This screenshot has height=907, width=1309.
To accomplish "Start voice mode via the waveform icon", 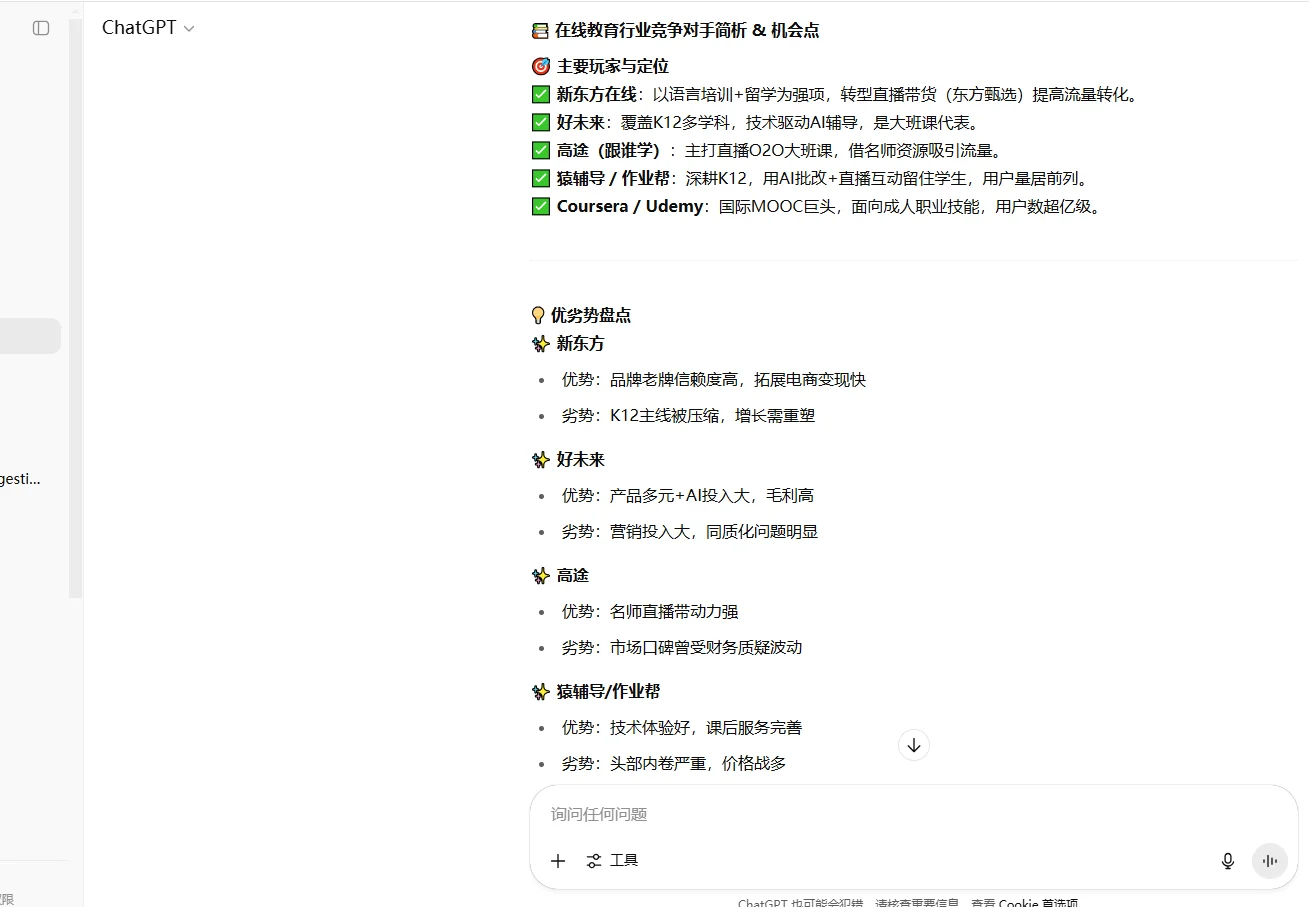I will click(x=1270, y=860).
